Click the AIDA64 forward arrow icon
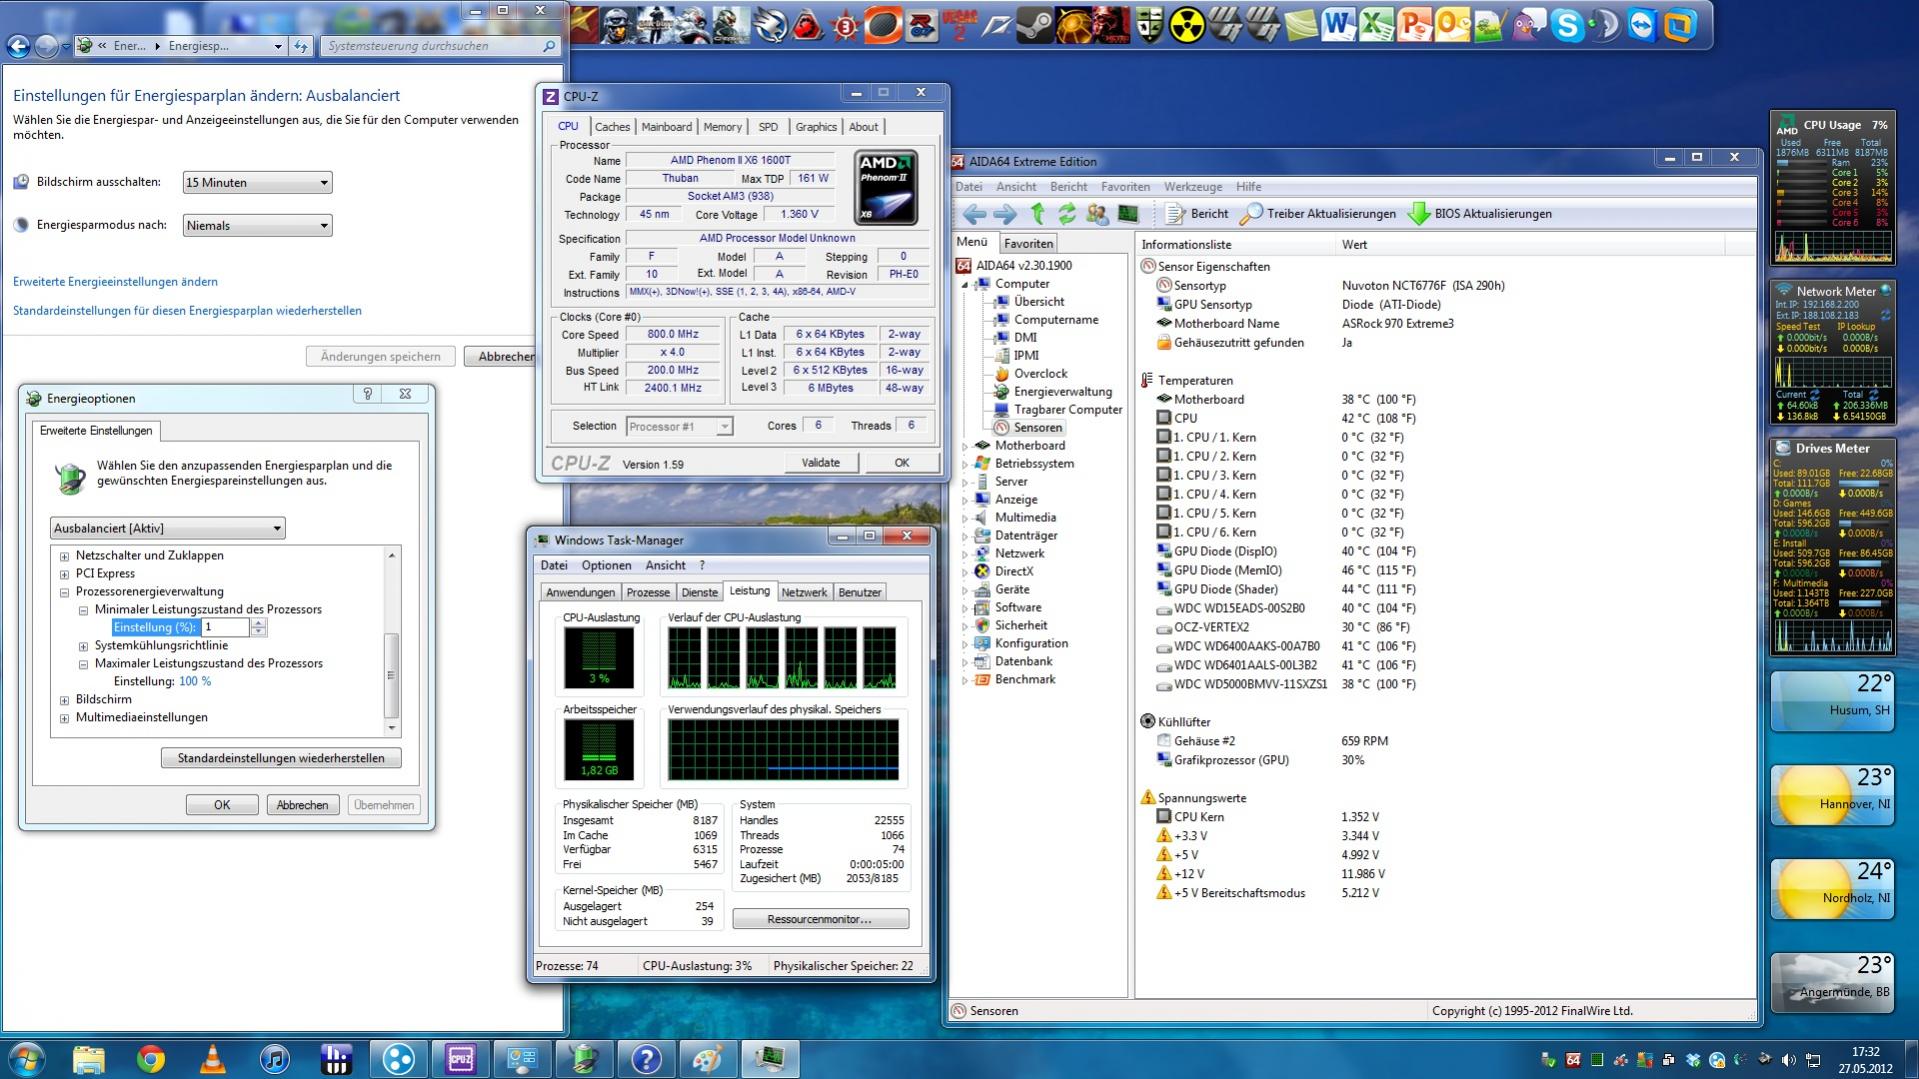Image resolution: width=1919 pixels, height=1079 pixels. tap(1005, 214)
